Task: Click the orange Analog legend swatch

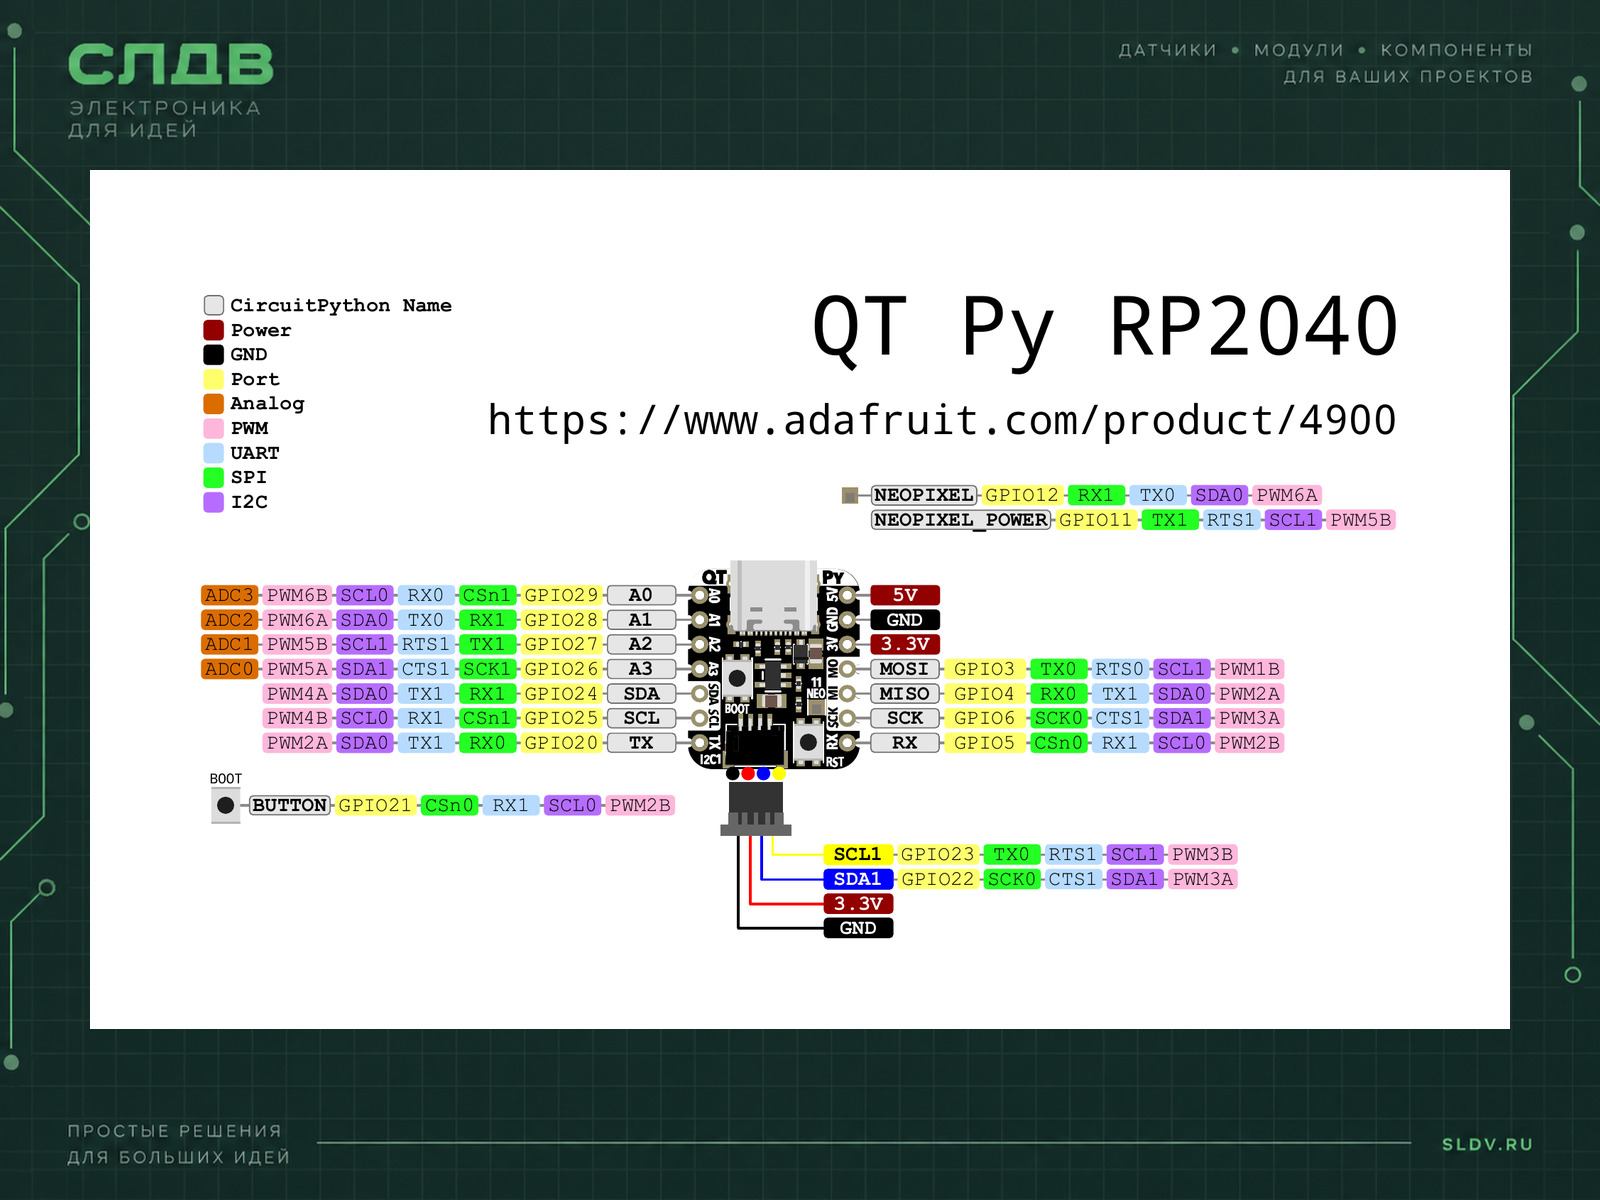Action: [213, 403]
